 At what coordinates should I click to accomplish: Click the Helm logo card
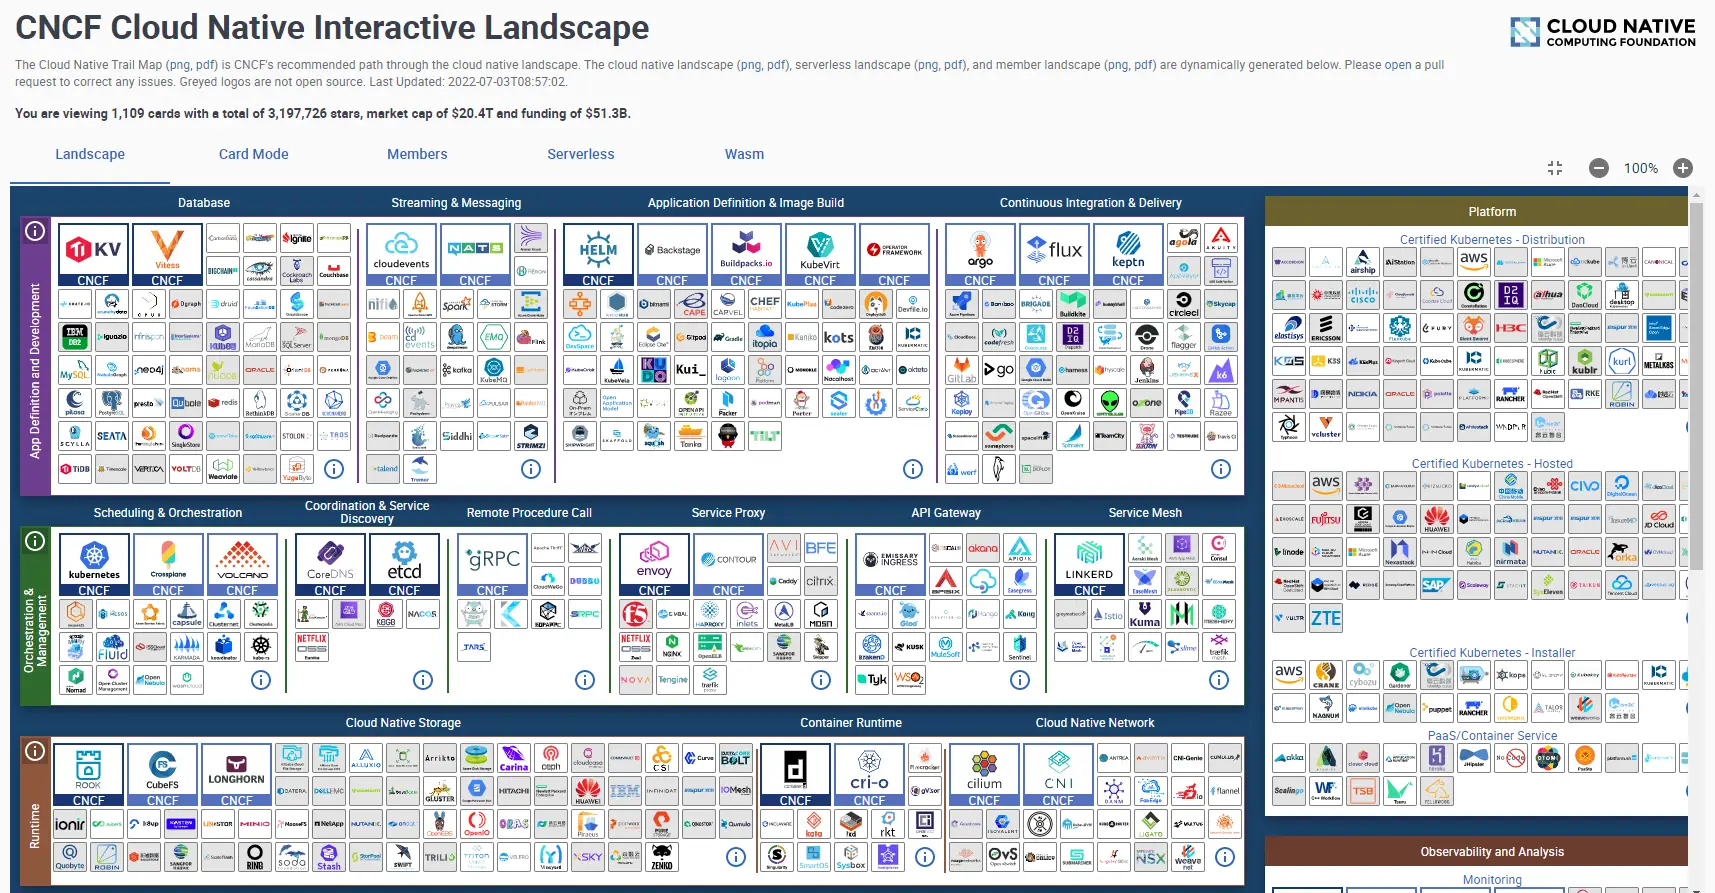pyautogui.click(x=598, y=255)
